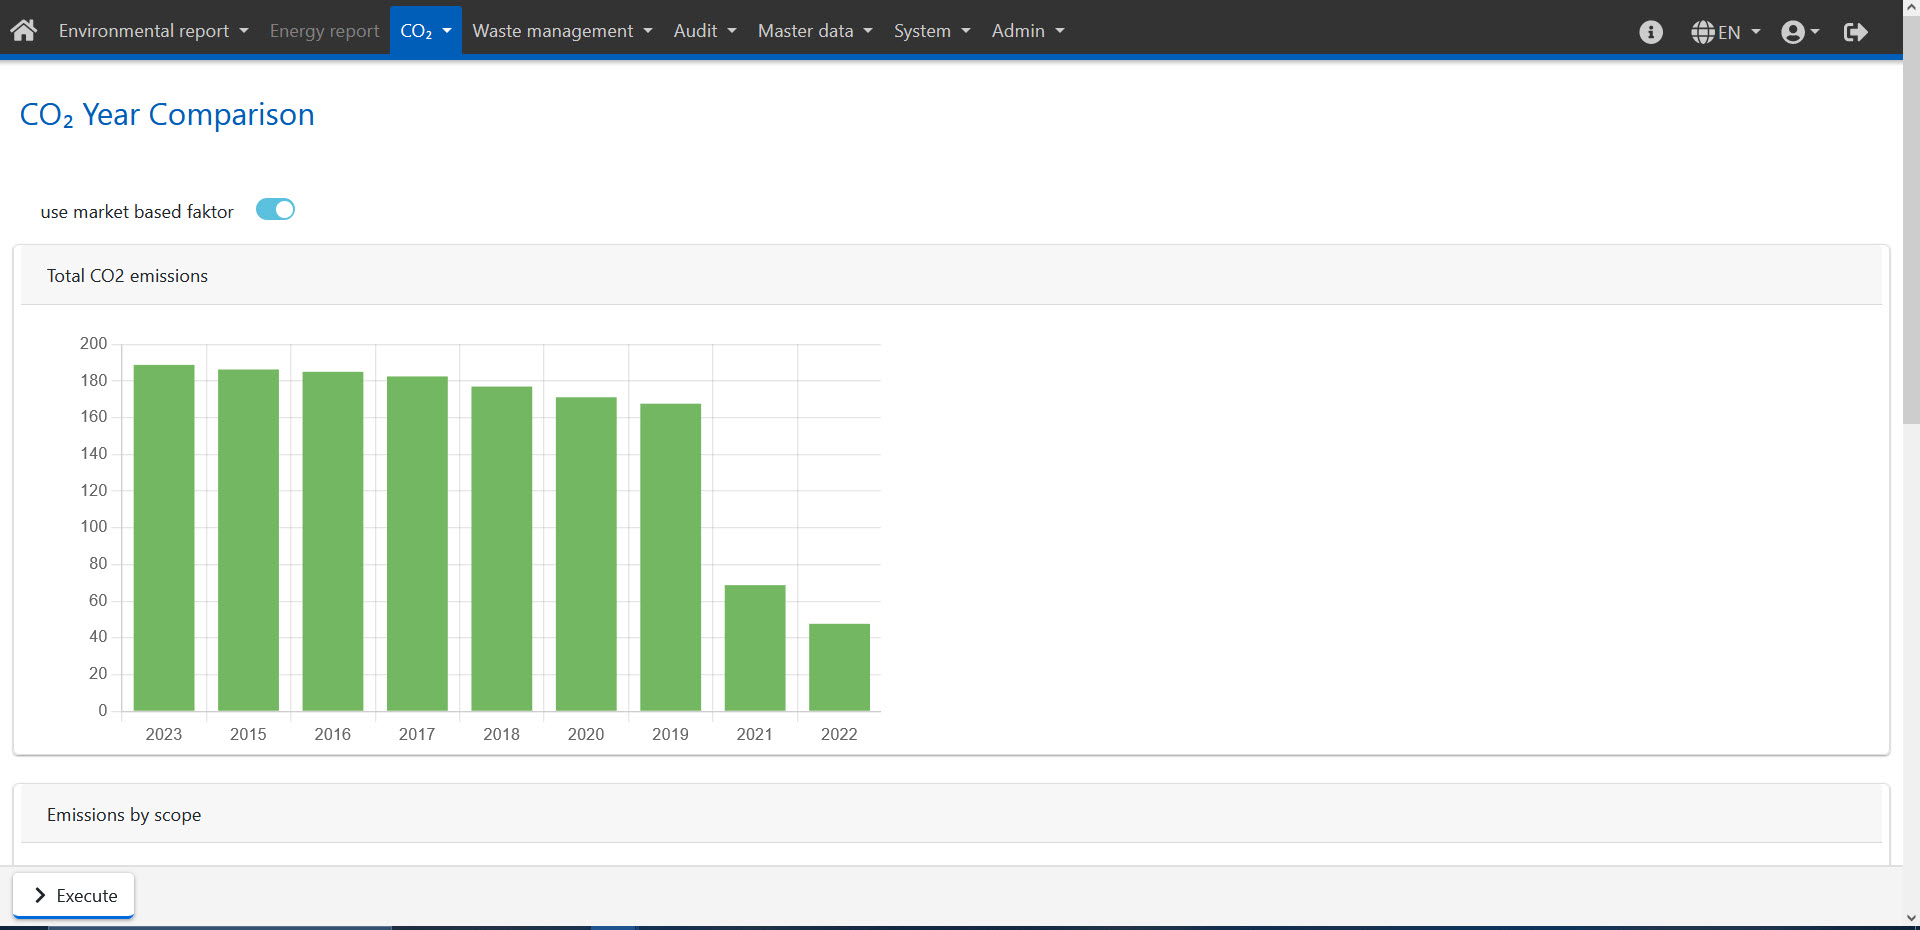Click the Energy report link
Image resolution: width=1920 pixels, height=930 pixels.
tap(324, 31)
